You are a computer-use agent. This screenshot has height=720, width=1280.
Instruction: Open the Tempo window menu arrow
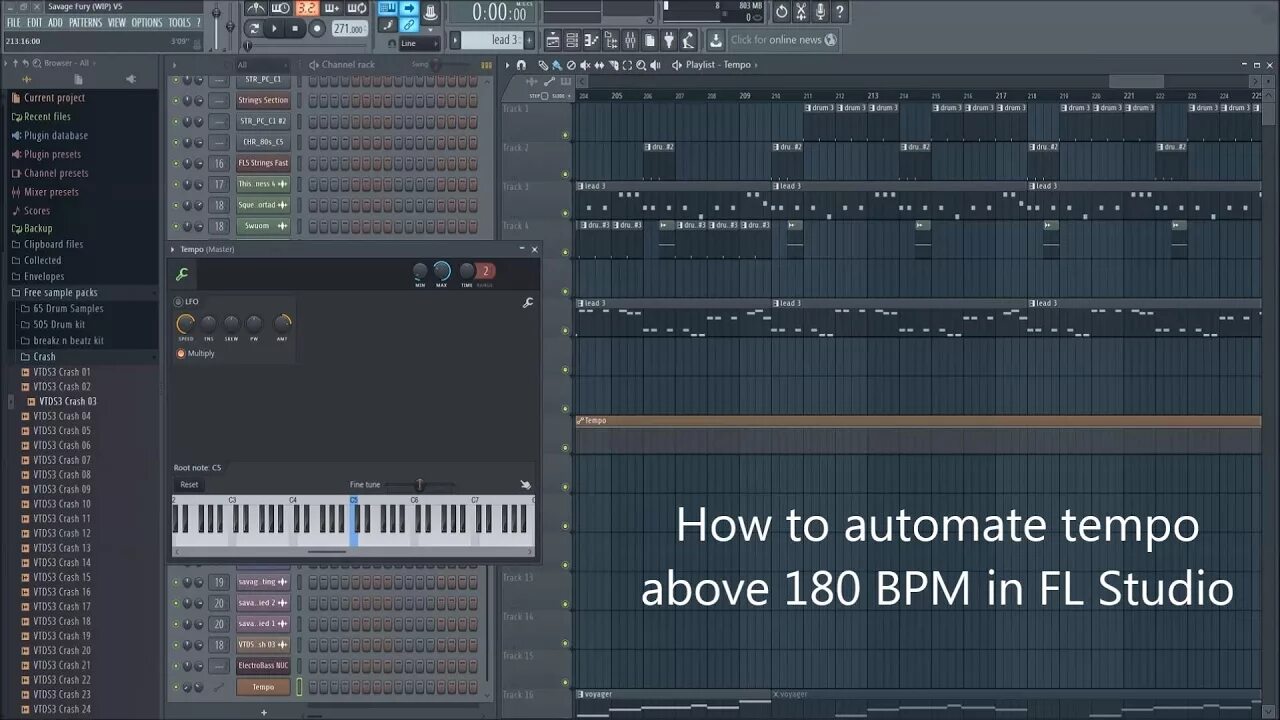click(x=172, y=249)
